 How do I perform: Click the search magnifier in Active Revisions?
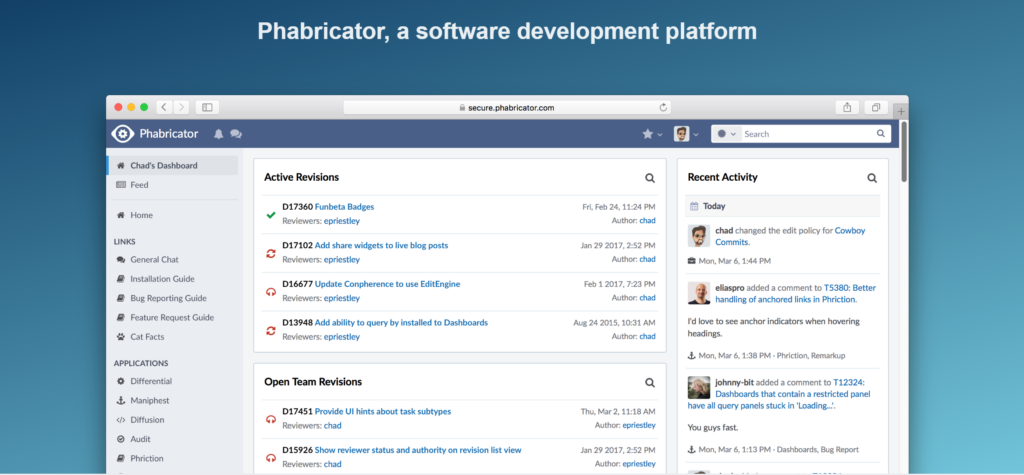[x=650, y=178]
